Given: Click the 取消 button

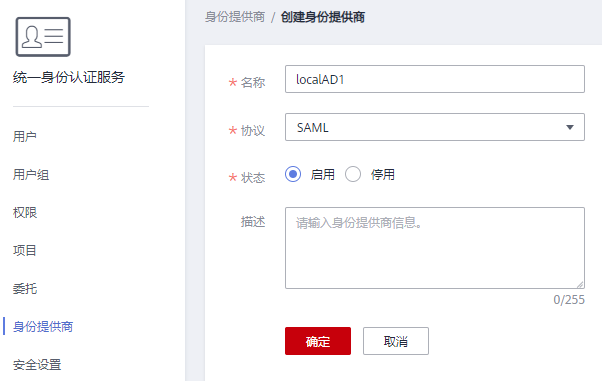Looking at the screenshot, I should (x=396, y=341).
